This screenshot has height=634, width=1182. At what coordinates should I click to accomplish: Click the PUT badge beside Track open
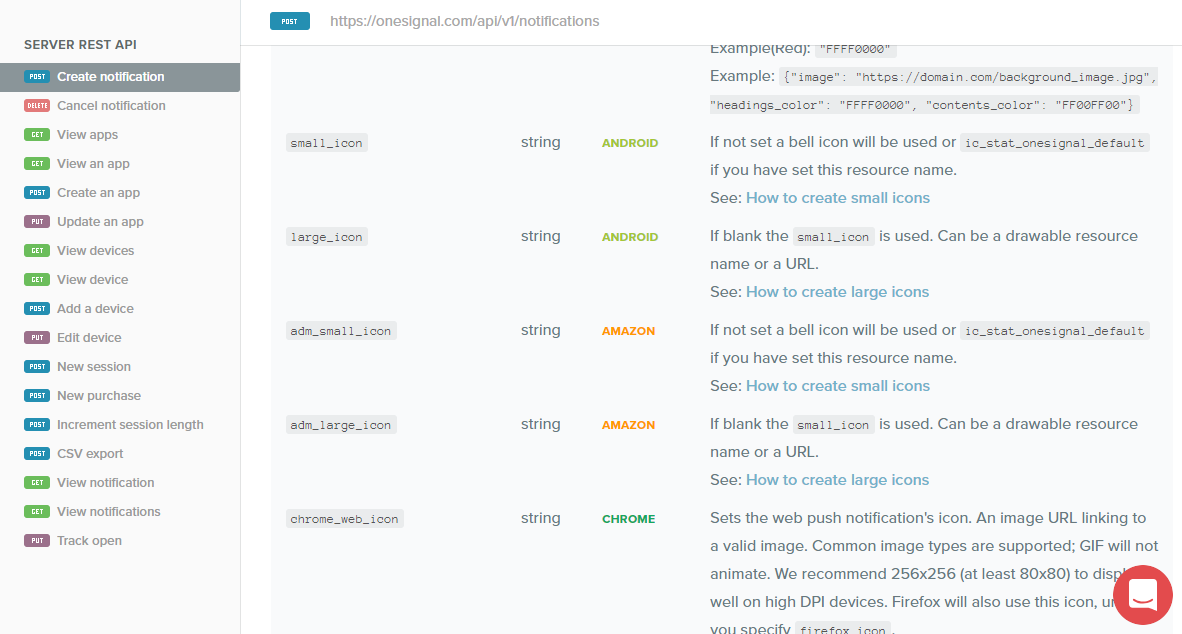click(x=35, y=540)
